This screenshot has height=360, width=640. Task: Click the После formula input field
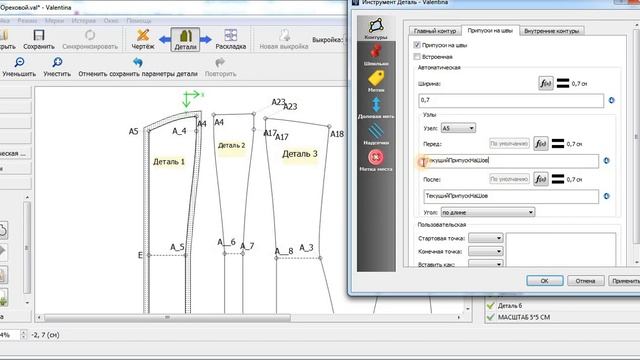pyautogui.click(x=511, y=196)
